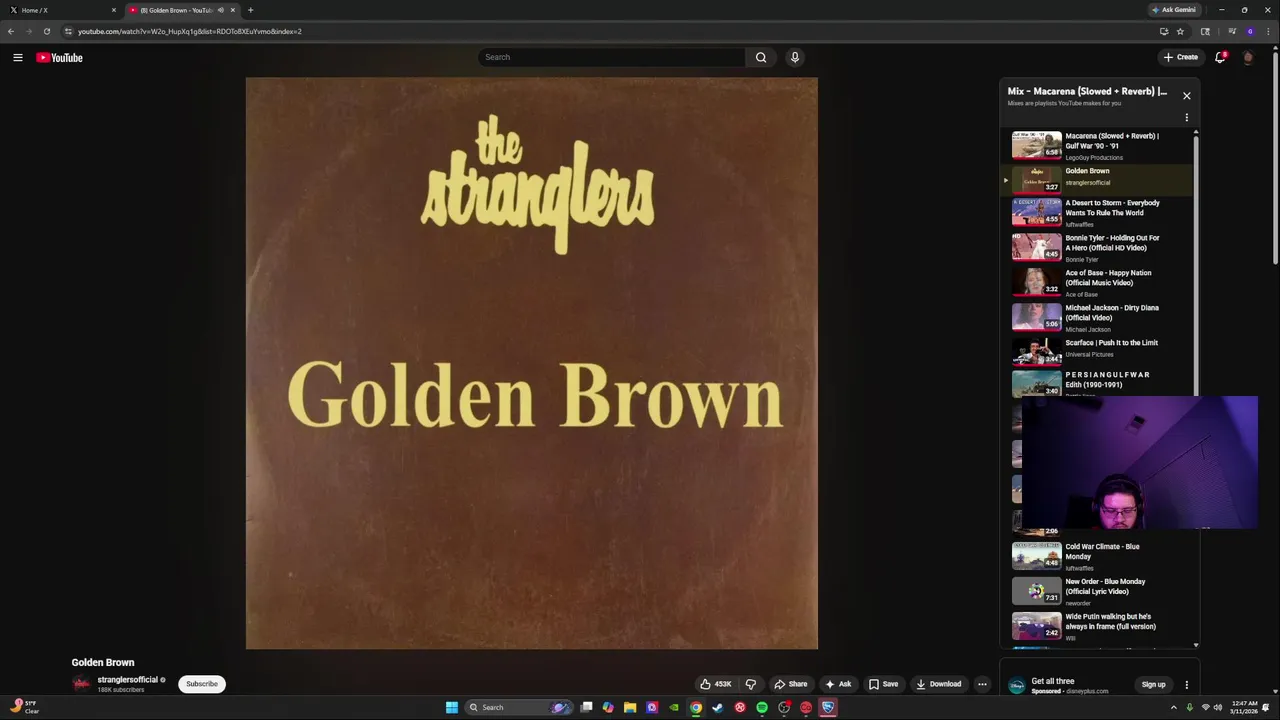The width and height of the screenshot is (1280, 720).
Task: Open the YouTube hamburger guide menu
Action: pyautogui.click(x=17, y=57)
